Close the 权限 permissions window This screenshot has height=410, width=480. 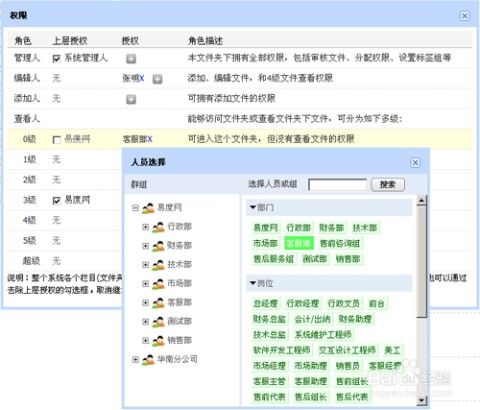pos(464,16)
